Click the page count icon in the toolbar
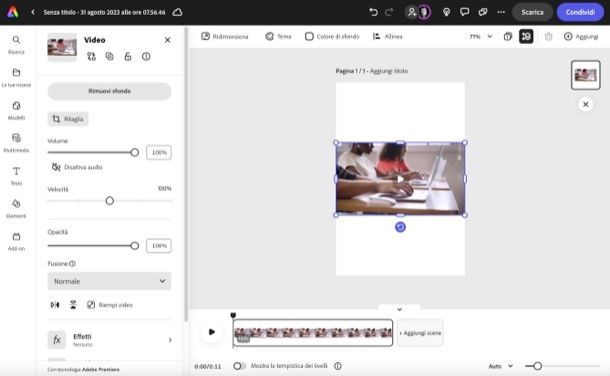The image size is (610, 376). [x=508, y=37]
